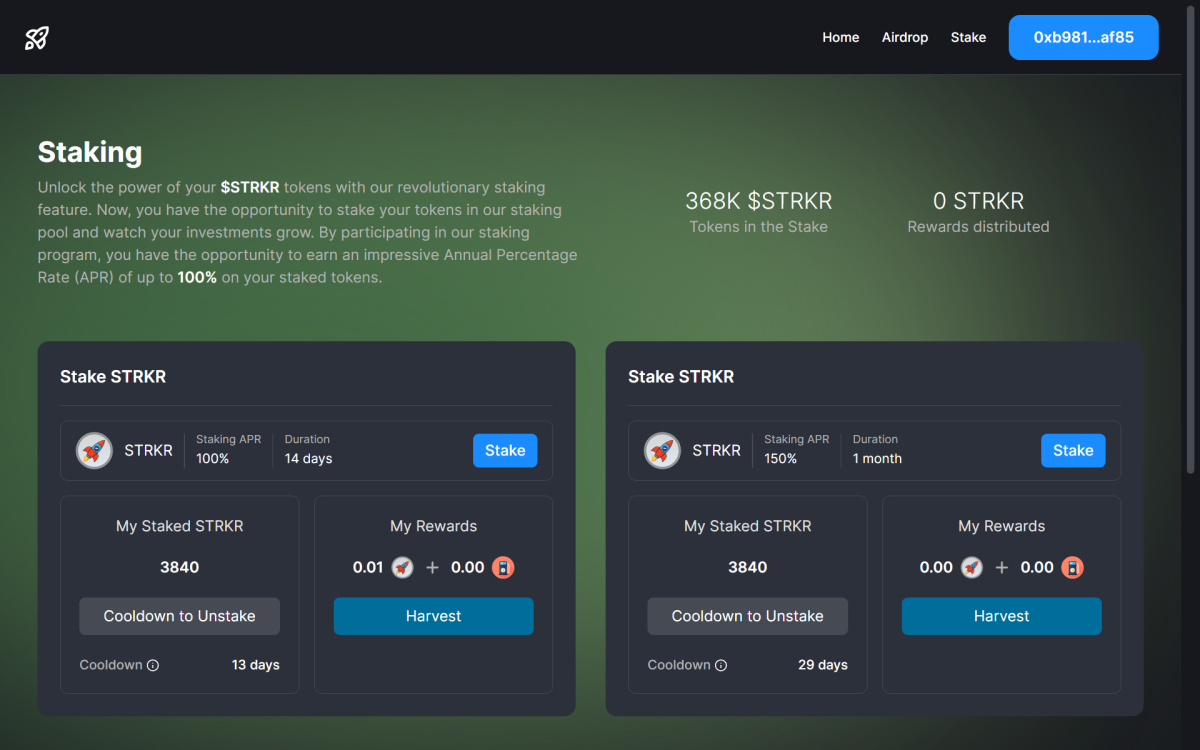
Task: Select Stake in the navigation bar
Action: (968, 37)
